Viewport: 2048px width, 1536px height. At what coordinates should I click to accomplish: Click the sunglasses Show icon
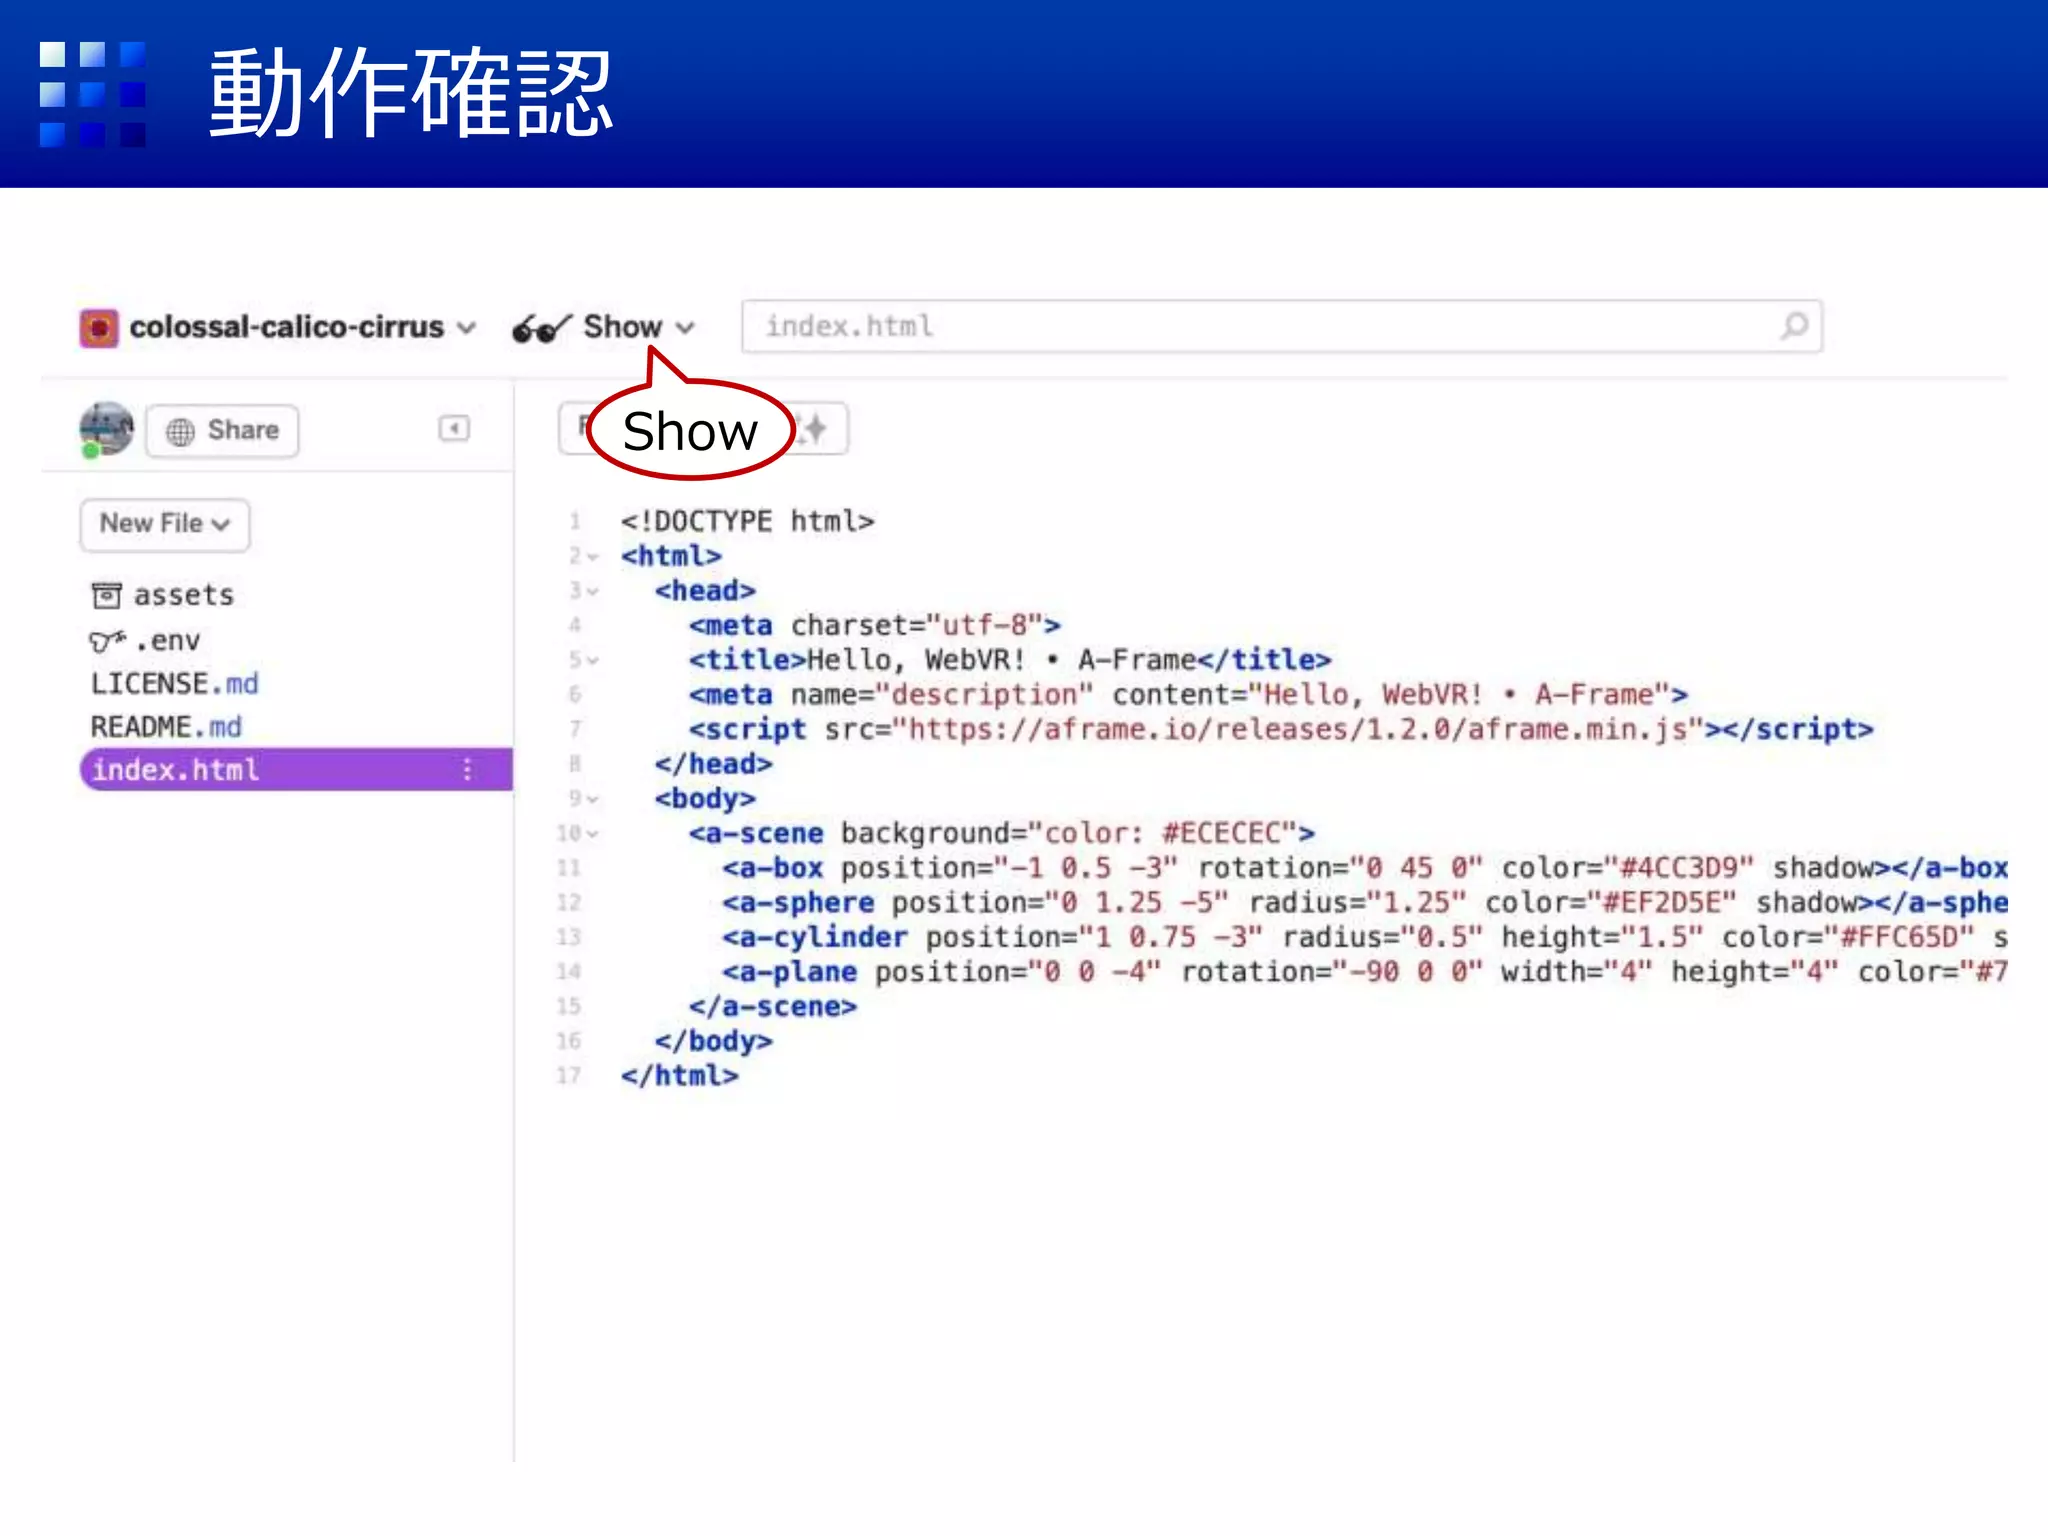540,327
